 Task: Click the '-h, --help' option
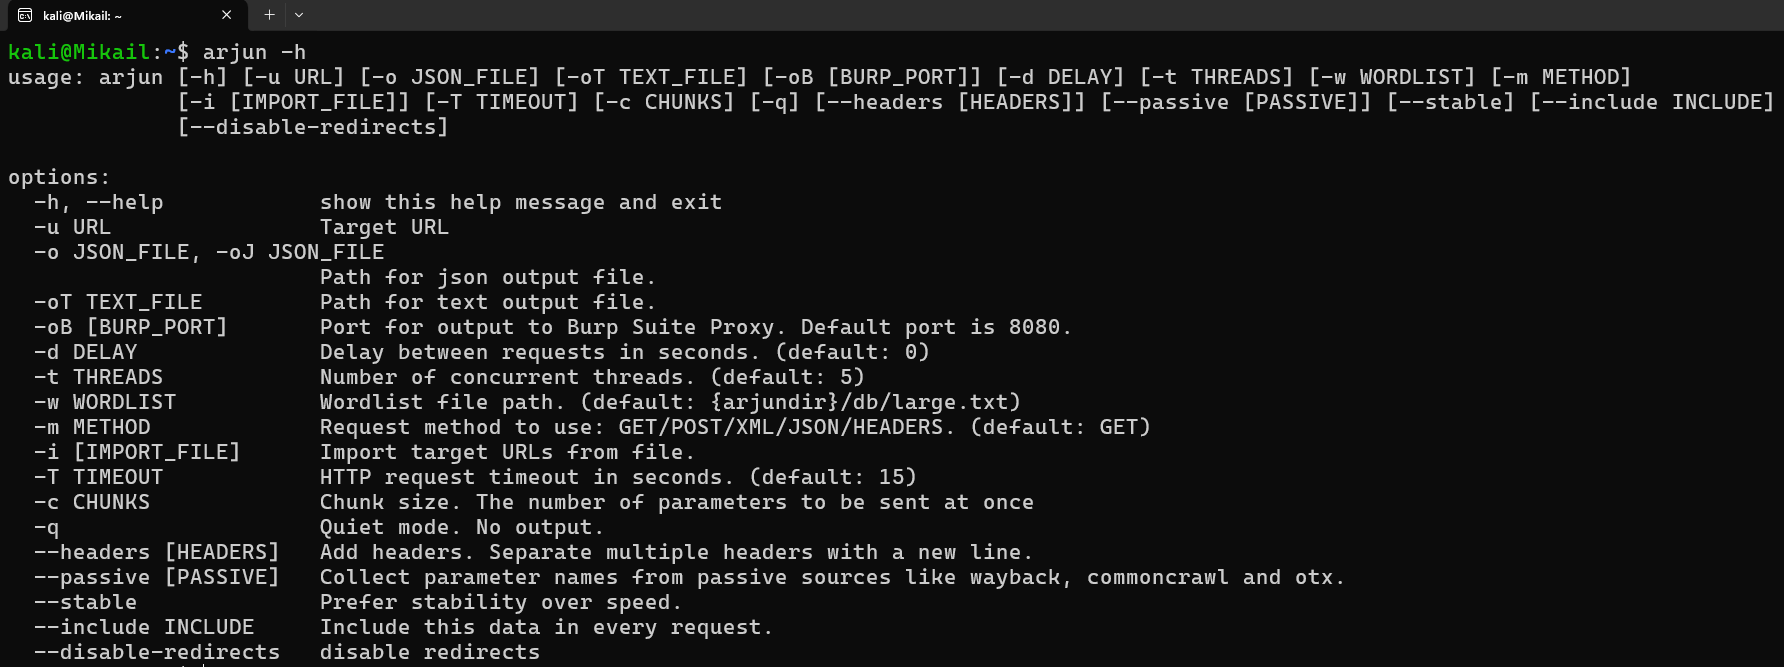point(98,202)
